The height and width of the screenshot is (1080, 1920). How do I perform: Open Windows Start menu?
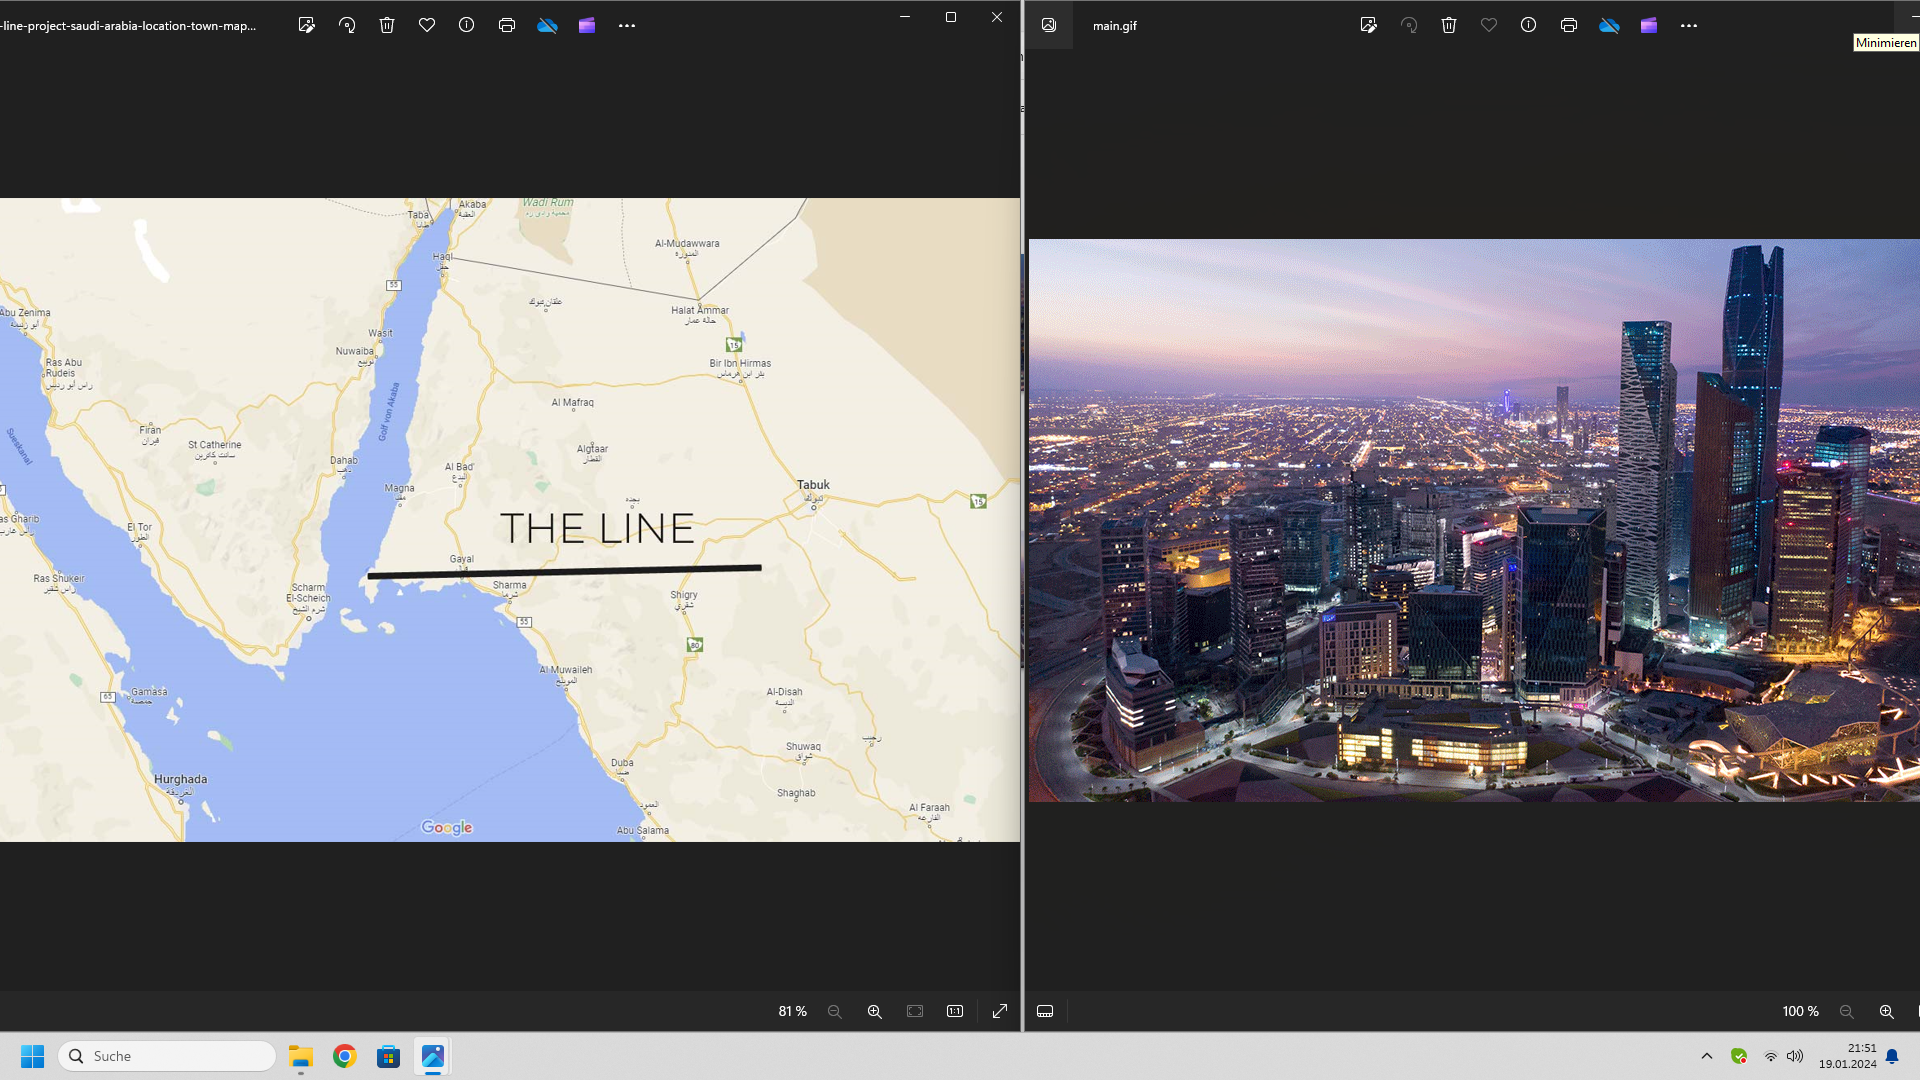coord(33,1056)
